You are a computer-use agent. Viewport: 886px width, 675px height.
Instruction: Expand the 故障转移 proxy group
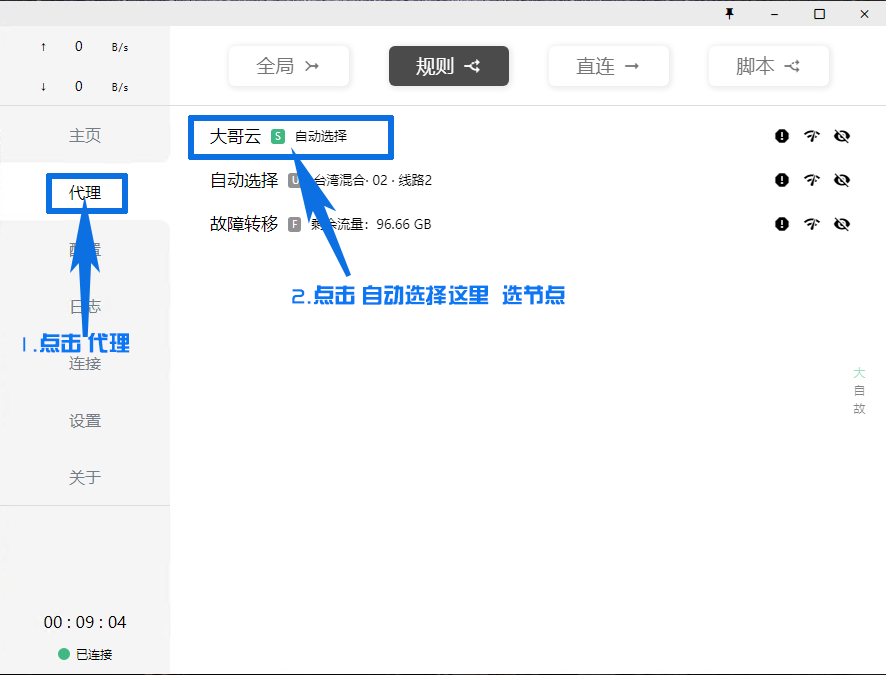(x=244, y=224)
